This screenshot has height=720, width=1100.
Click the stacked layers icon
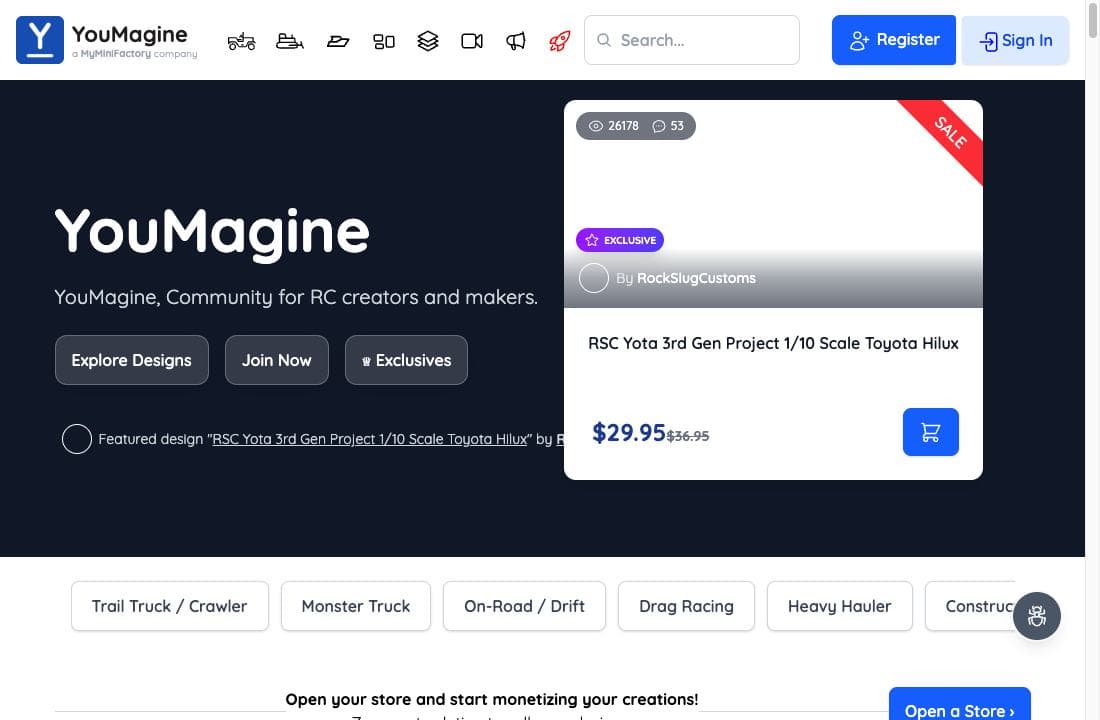[428, 41]
